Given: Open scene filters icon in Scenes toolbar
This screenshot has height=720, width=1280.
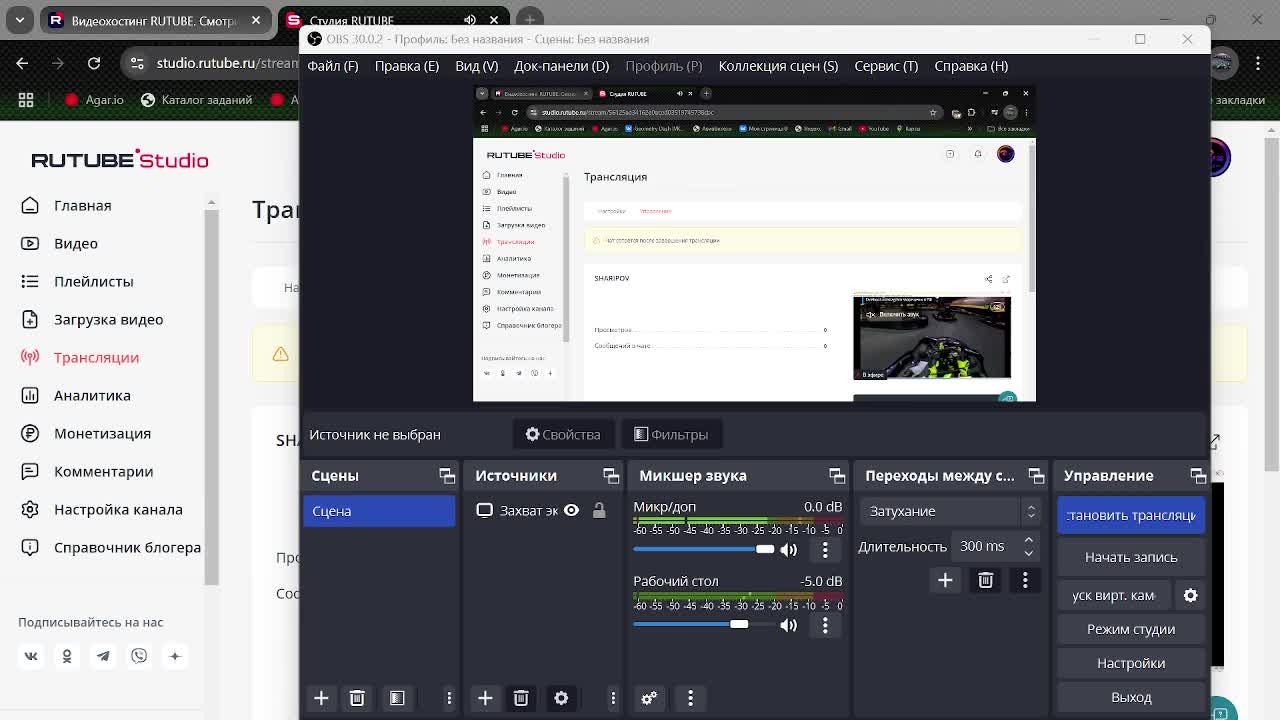Looking at the screenshot, I should pyautogui.click(x=397, y=698).
